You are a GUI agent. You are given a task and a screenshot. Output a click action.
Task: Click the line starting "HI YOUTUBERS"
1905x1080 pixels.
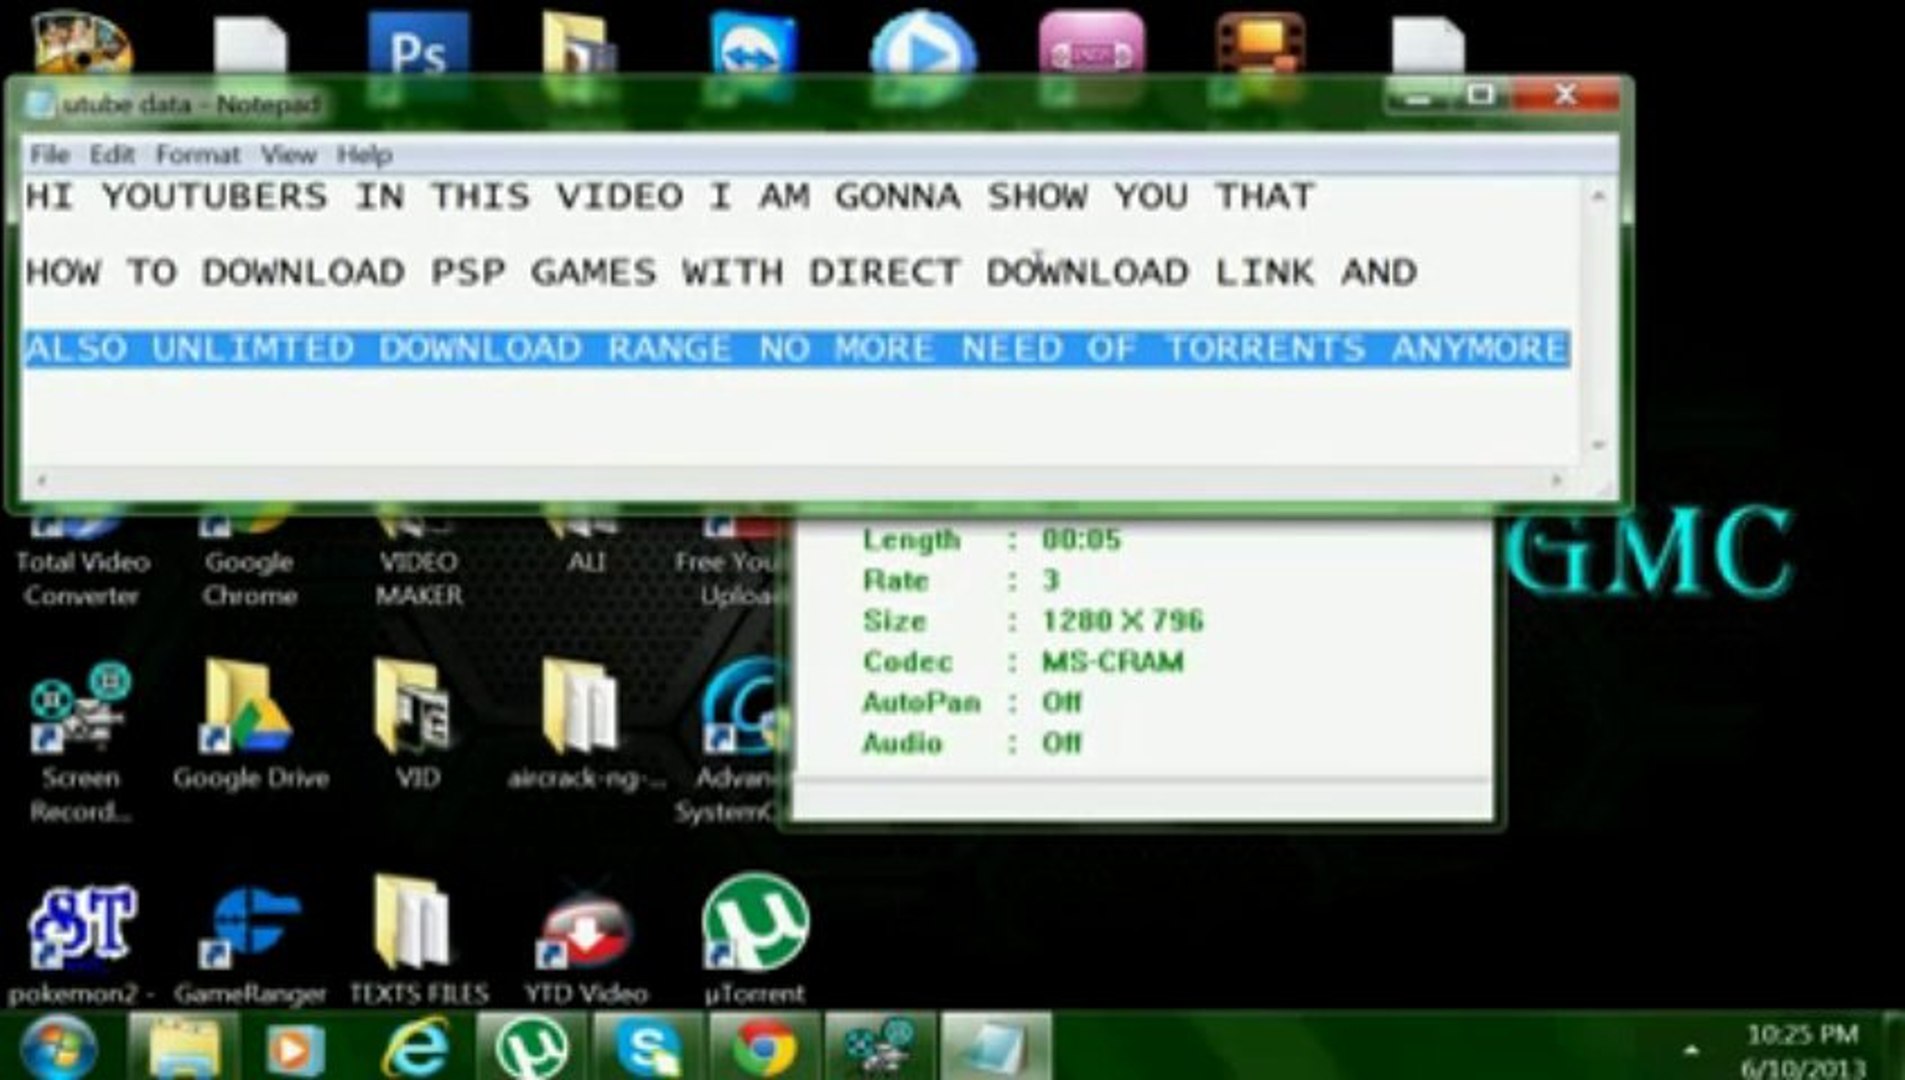pos(670,196)
